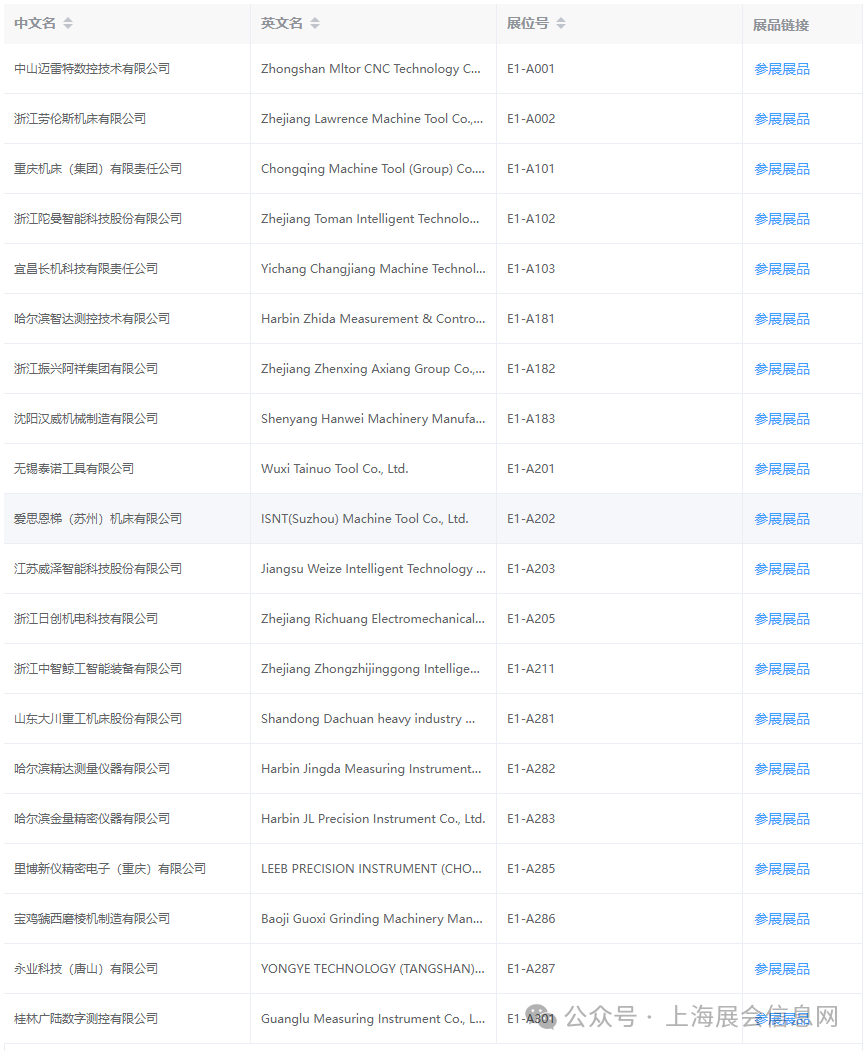The width and height of the screenshot is (866, 1051).
Task: Select 中山迈雷特数控技术有限公司 cell
Action: pos(92,68)
